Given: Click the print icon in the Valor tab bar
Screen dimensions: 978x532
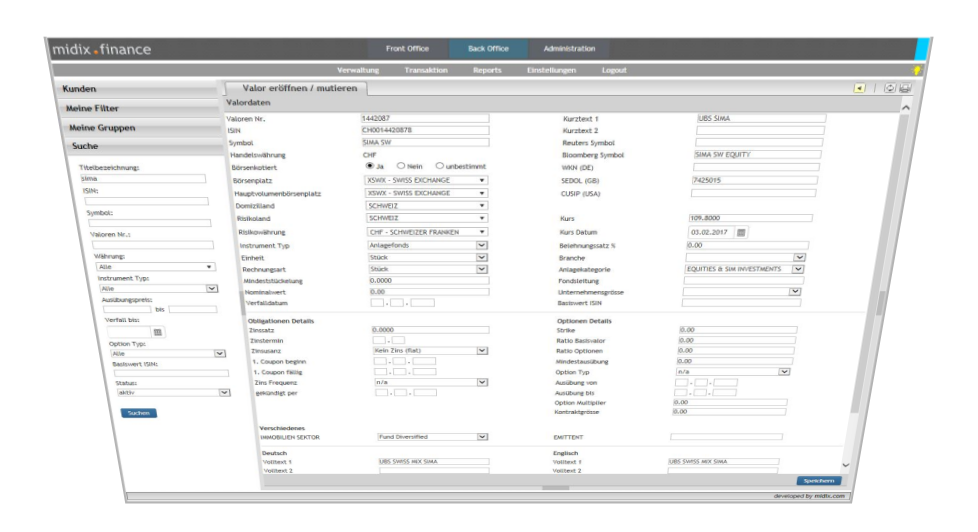Looking at the screenshot, I should pos(905,89).
